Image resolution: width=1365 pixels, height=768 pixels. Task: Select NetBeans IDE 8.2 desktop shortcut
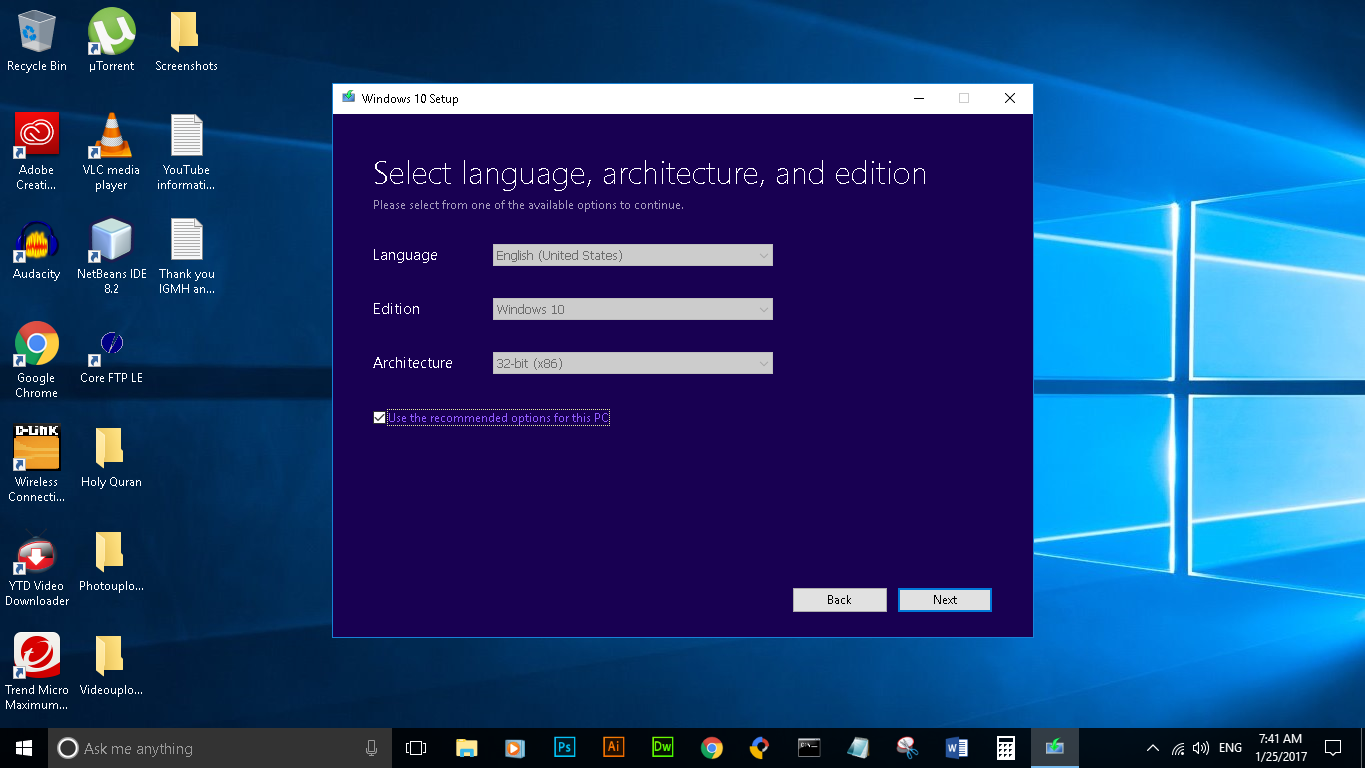pyautogui.click(x=111, y=257)
